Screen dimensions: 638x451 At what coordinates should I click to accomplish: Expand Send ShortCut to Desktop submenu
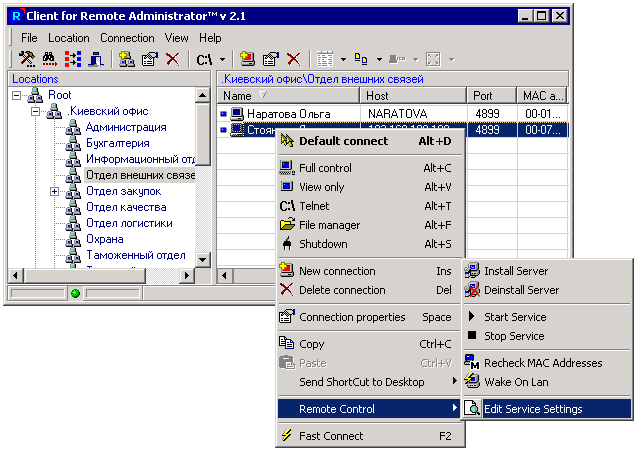tap(370, 382)
